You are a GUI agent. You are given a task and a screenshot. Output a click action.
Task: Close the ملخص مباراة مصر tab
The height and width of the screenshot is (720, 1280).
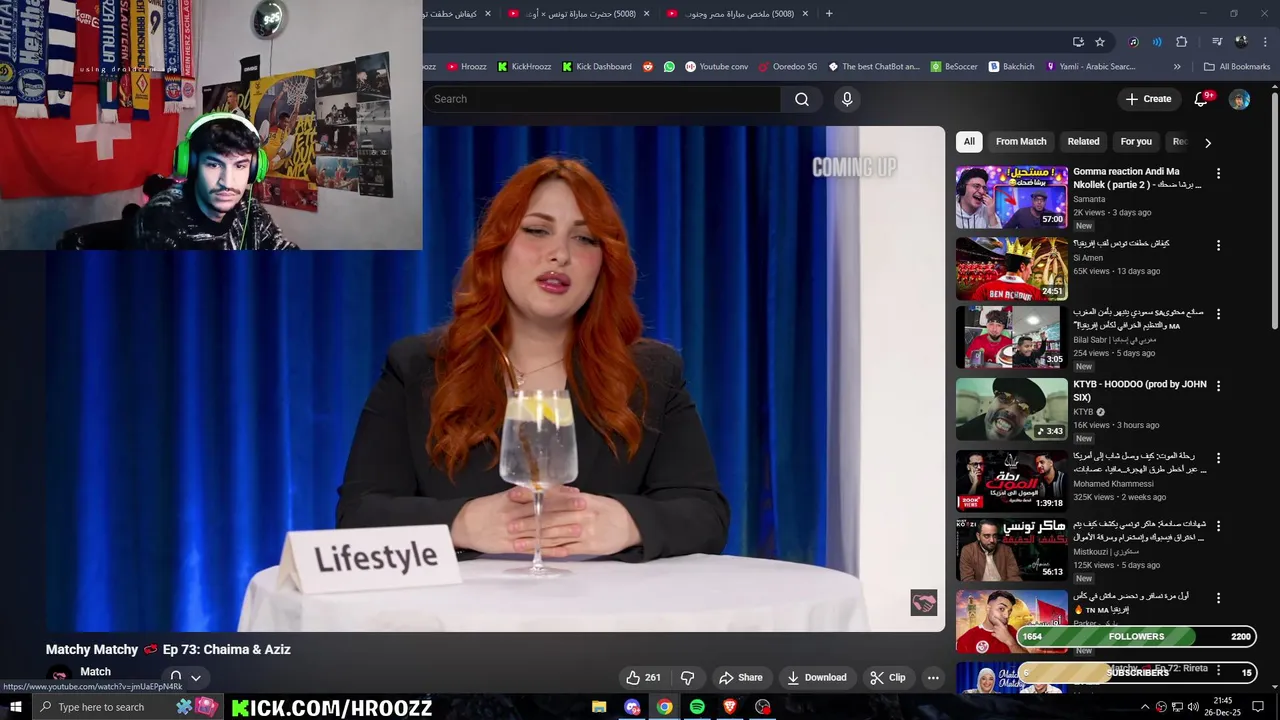[x=805, y=14]
